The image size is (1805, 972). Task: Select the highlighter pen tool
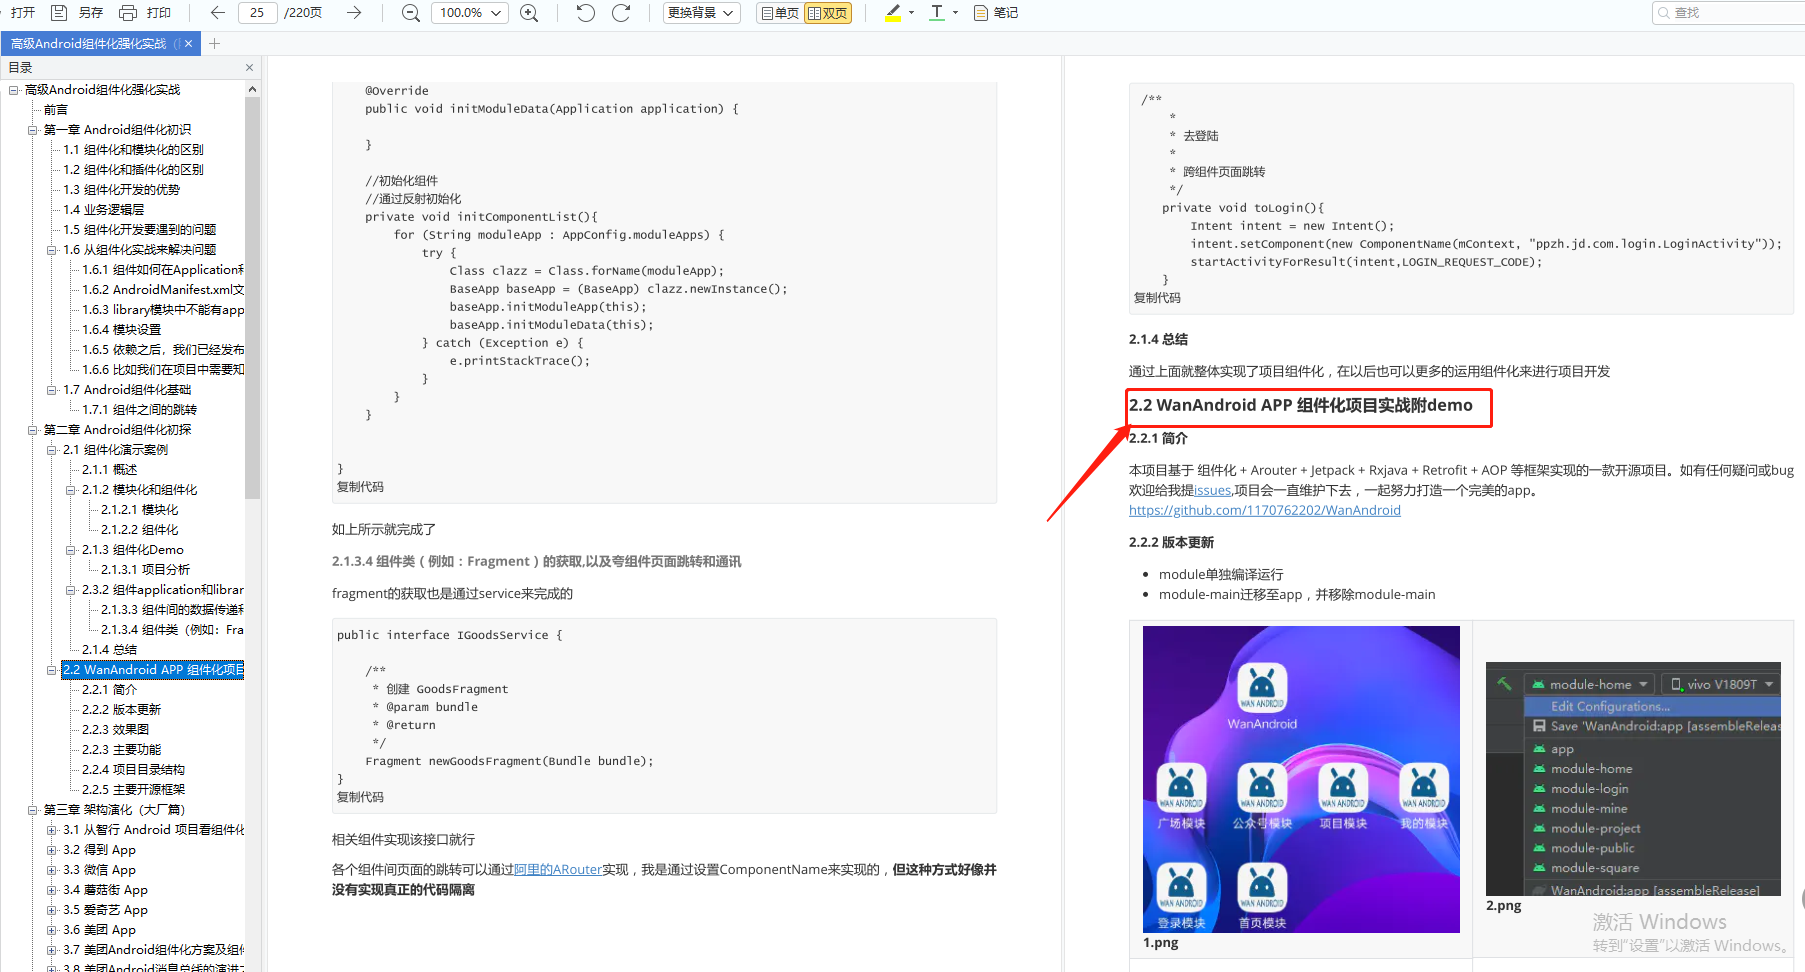(x=893, y=13)
